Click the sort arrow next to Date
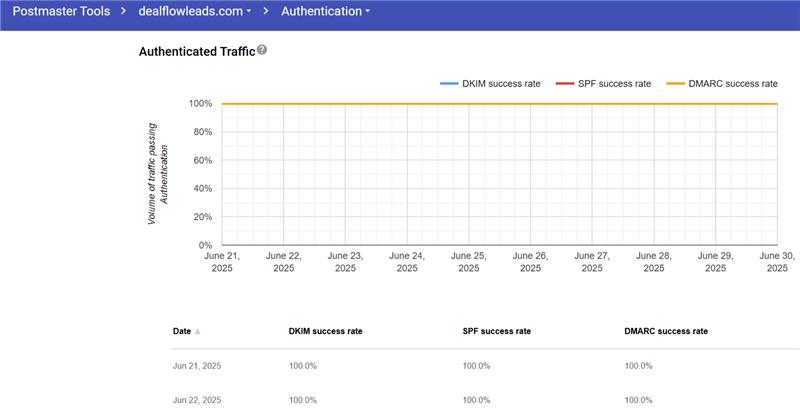The height and width of the screenshot is (412, 800). [x=197, y=331]
